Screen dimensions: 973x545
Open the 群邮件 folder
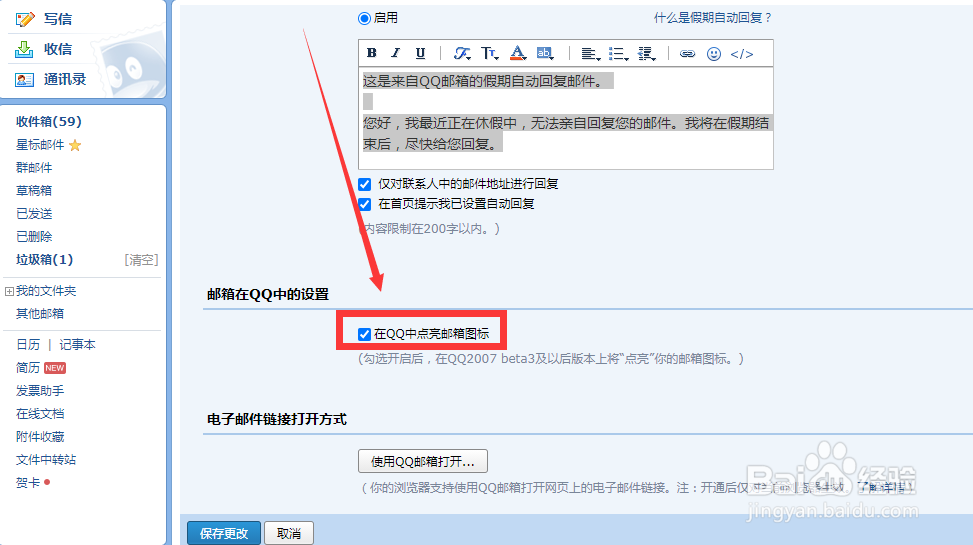(x=34, y=168)
